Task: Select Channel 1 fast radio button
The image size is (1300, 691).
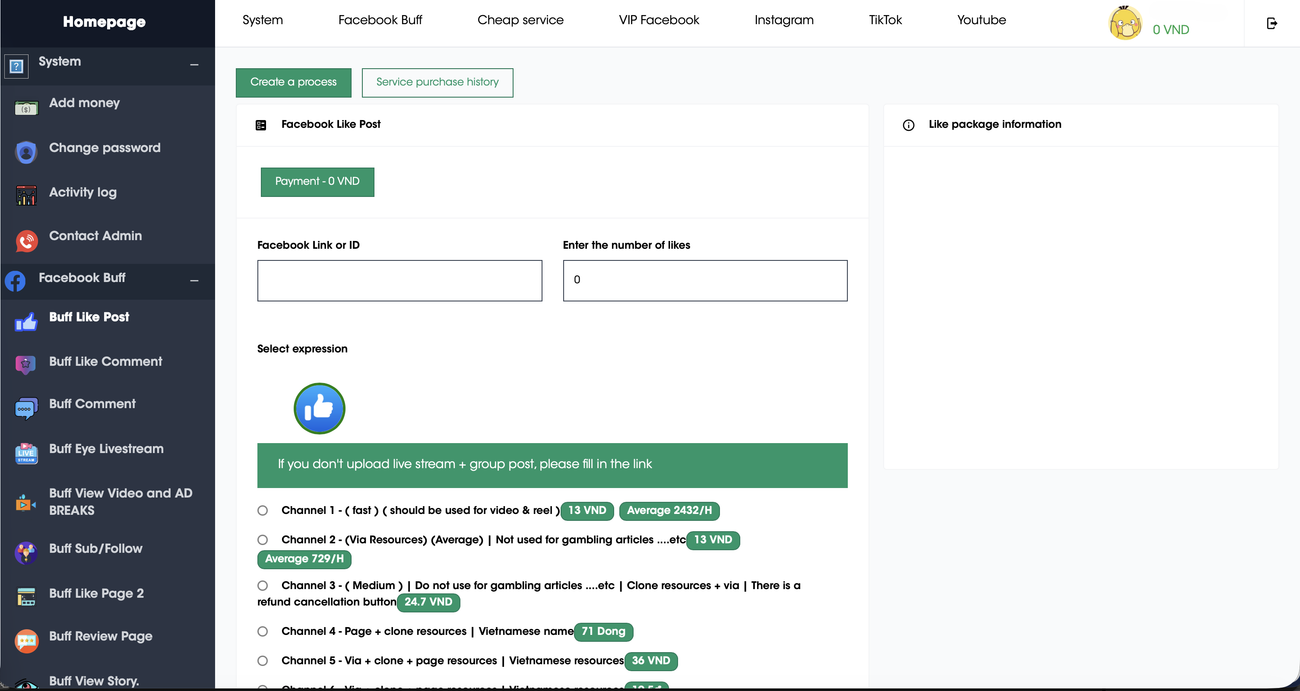Action: [263, 510]
